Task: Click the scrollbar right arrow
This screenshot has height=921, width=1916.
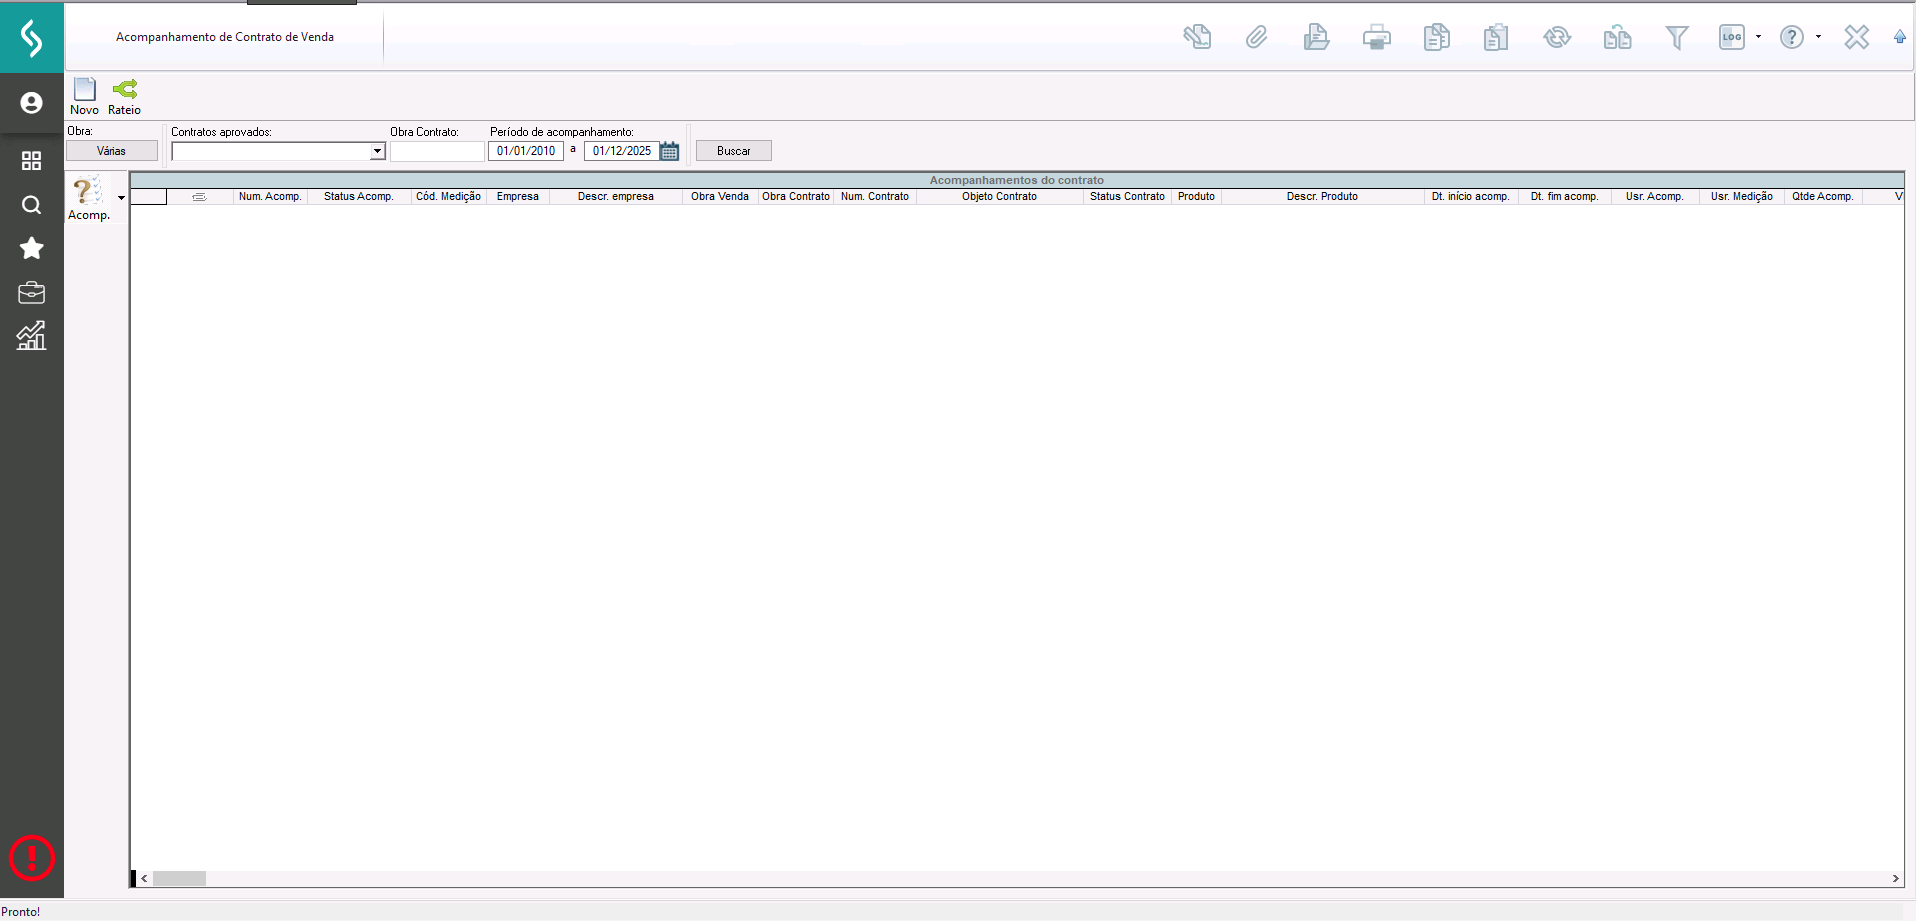Action: (x=1895, y=879)
